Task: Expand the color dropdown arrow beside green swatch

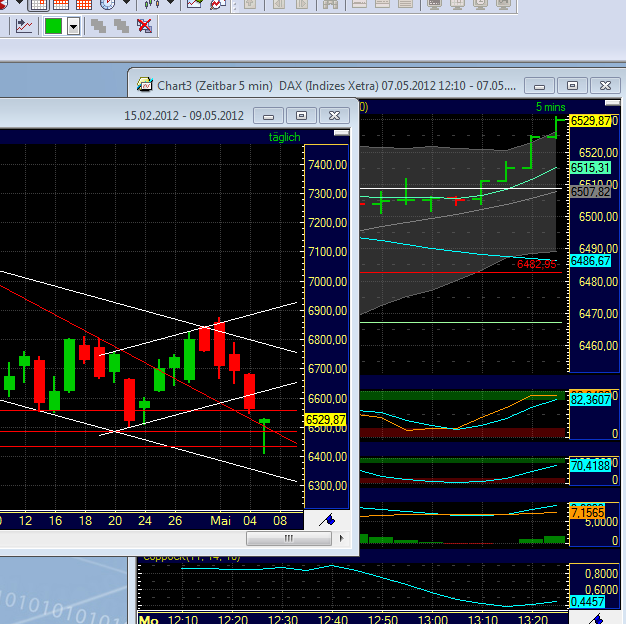Action: click(73, 27)
